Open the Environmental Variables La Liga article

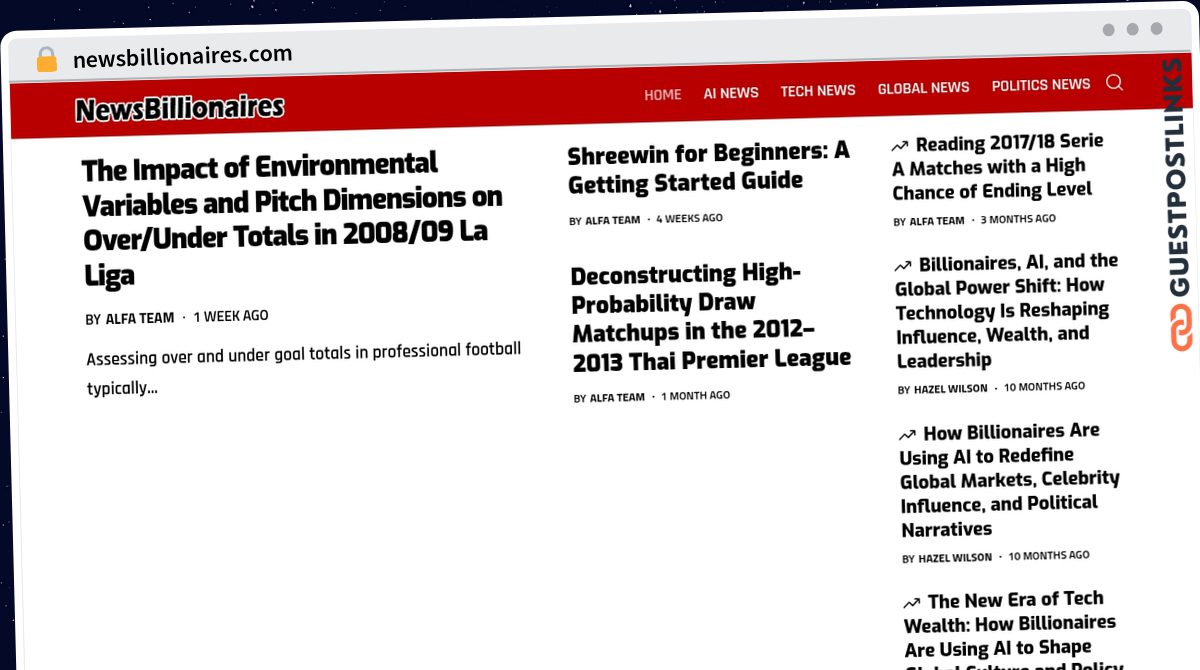292,220
